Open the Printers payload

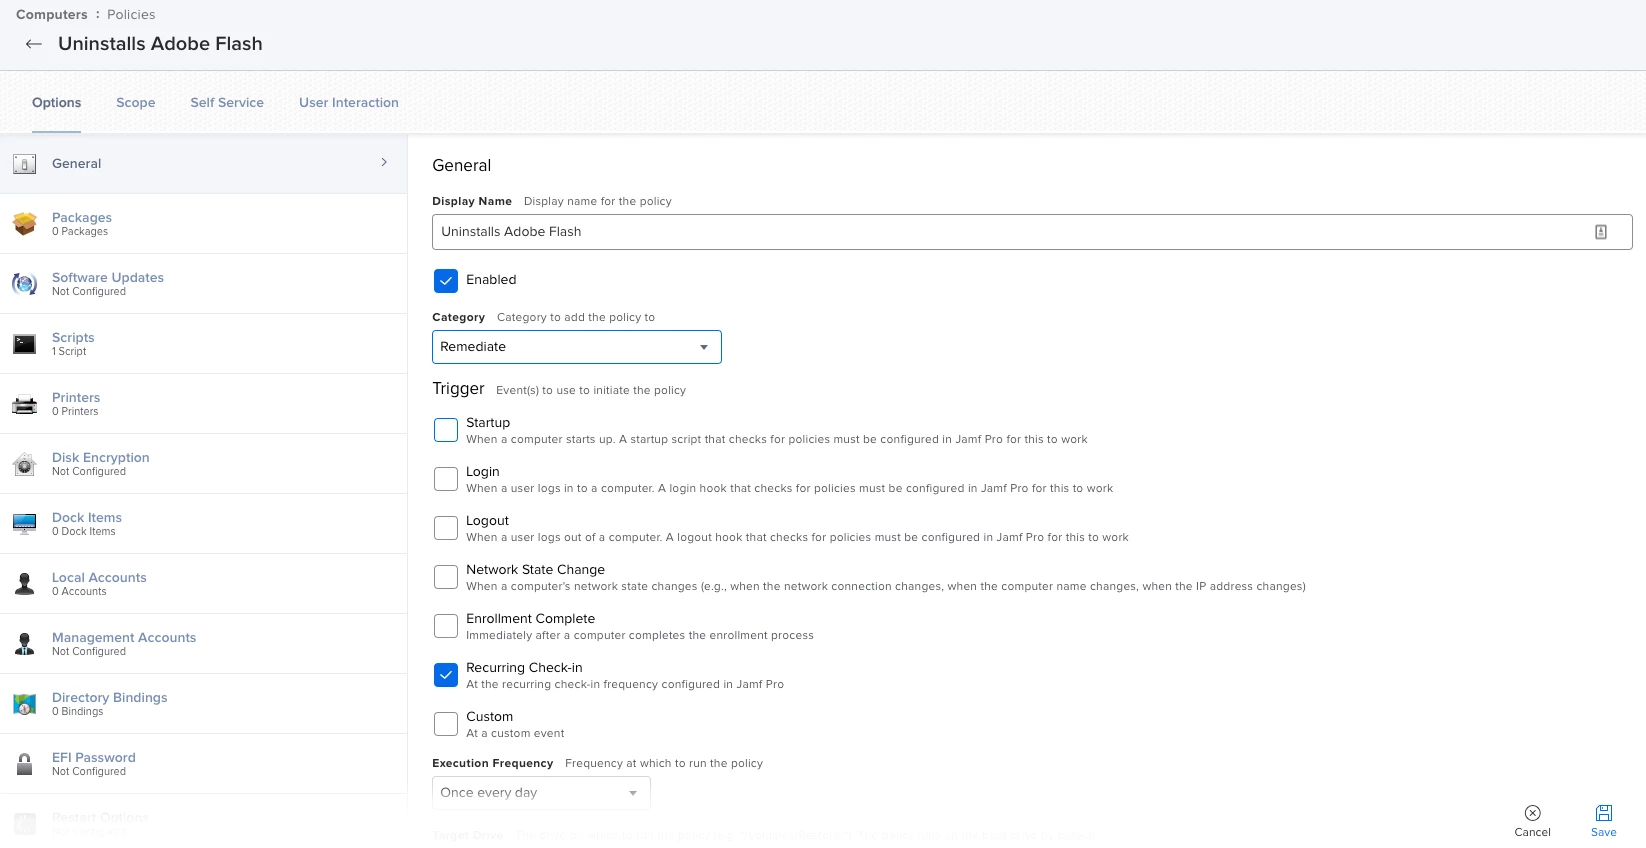pos(204,404)
